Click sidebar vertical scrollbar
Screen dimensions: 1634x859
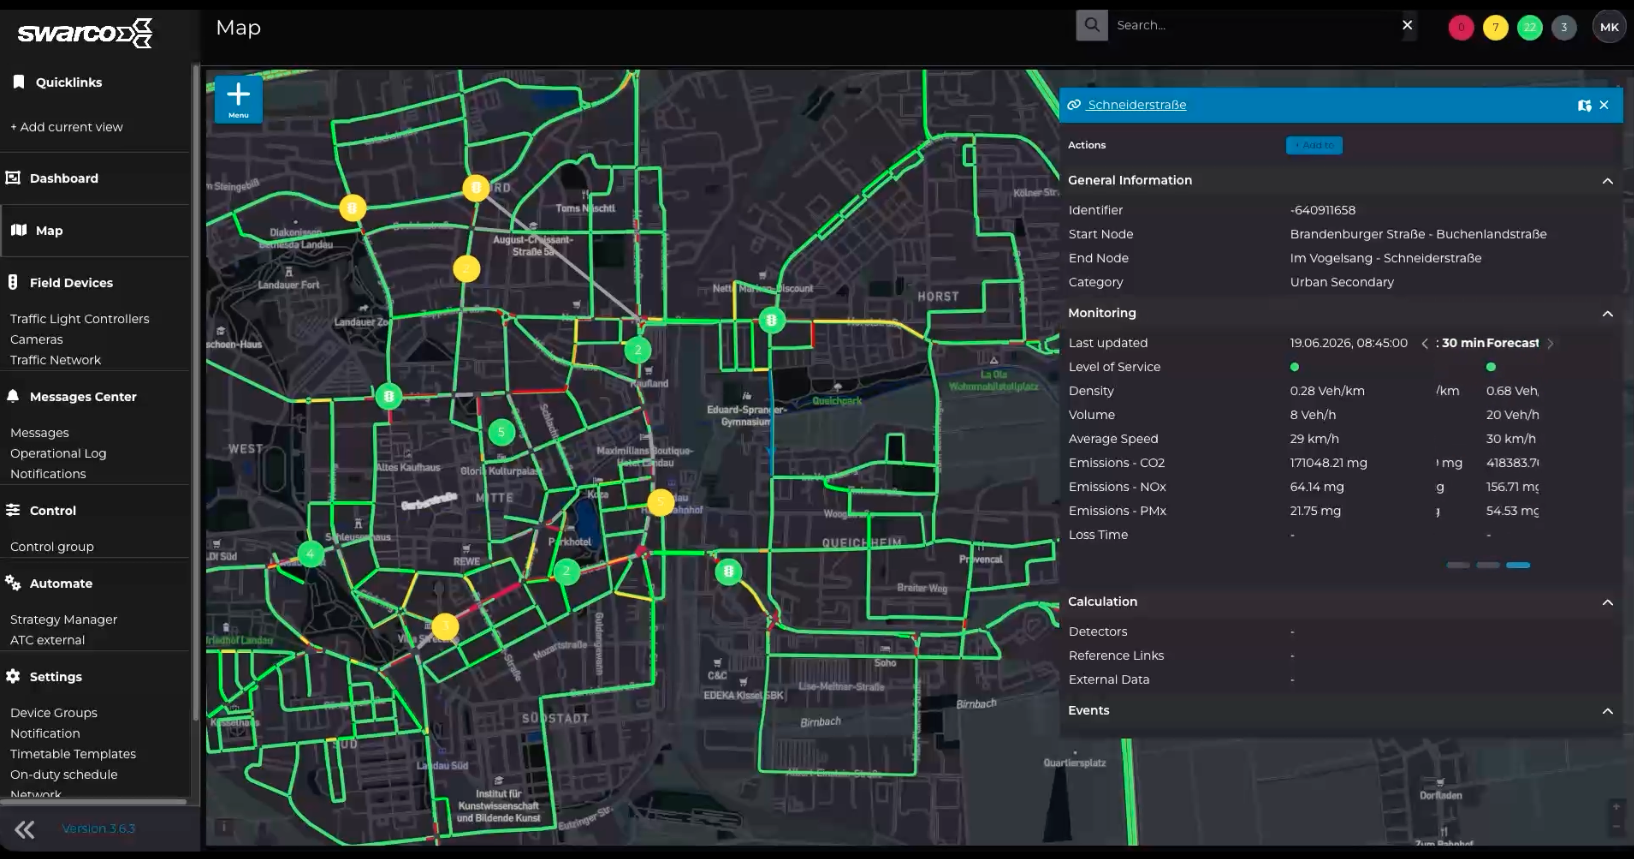pos(196,392)
